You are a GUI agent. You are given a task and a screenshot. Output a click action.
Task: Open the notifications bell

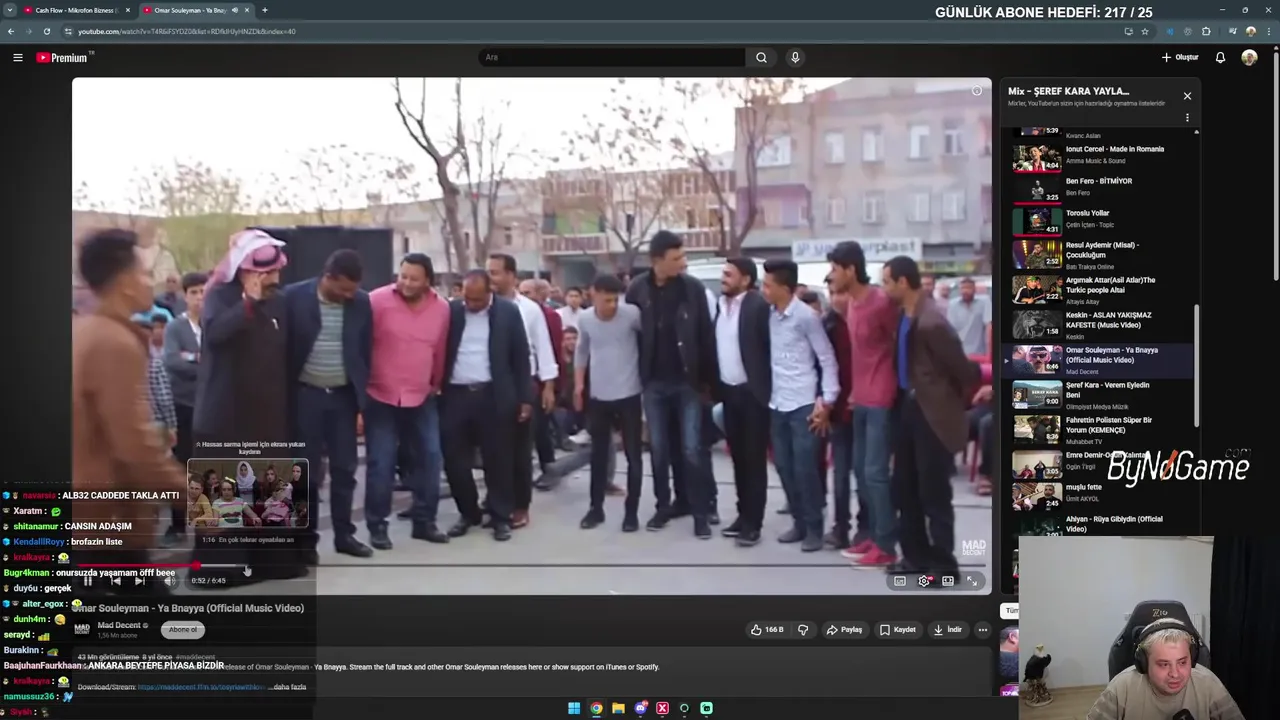1220,57
